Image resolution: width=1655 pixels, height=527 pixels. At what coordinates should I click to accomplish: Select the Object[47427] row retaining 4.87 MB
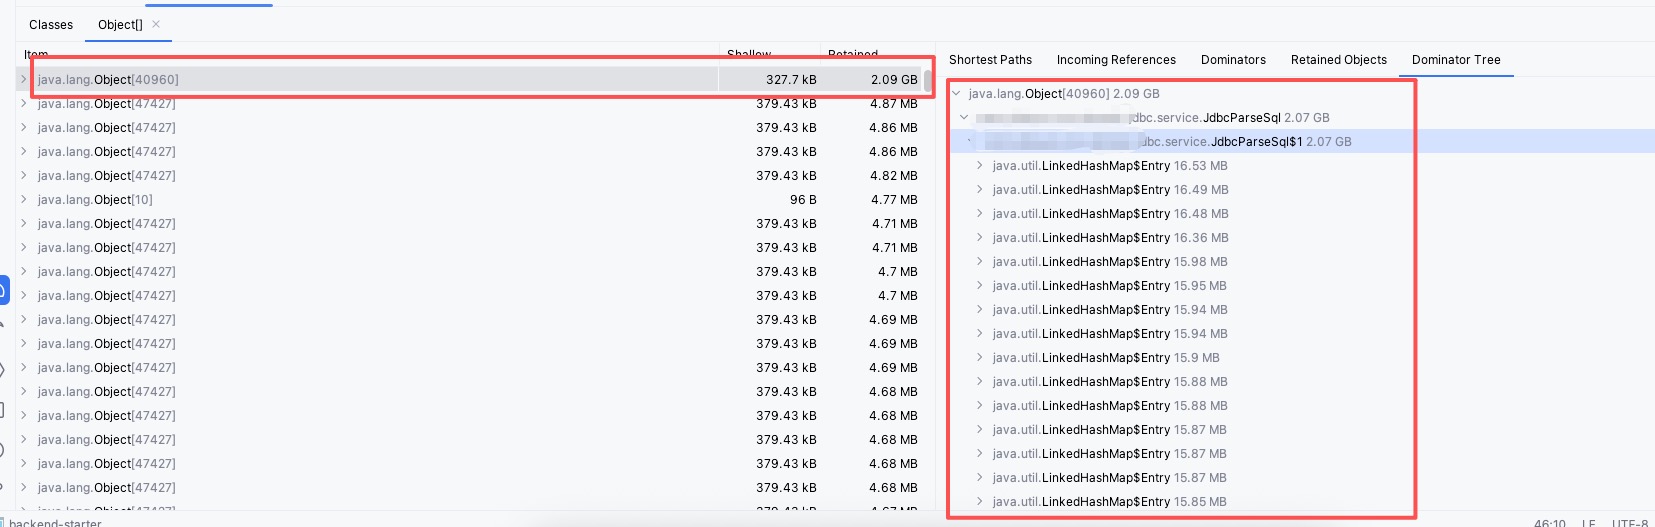(x=107, y=104)
